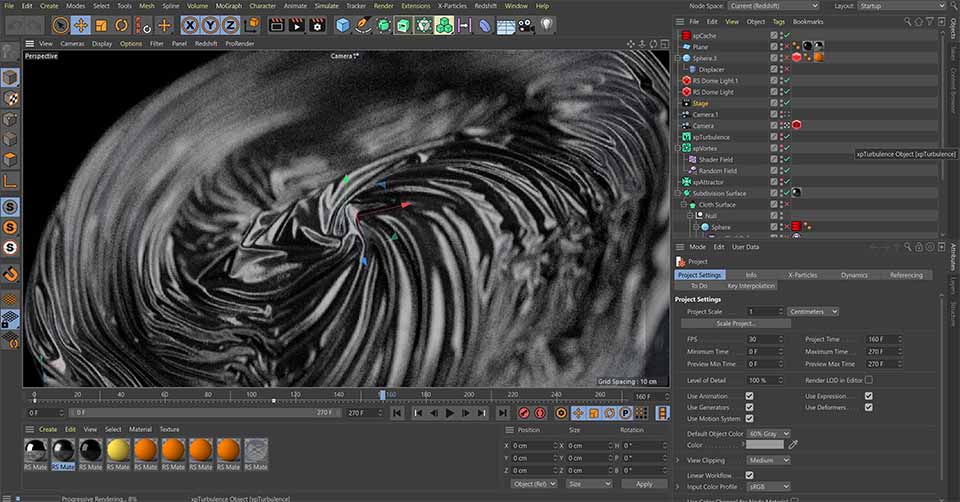This screenshot has width=960, height=502.
Task: Render the current view with the clapperboard icon
Action: click(x=277, y=25)
